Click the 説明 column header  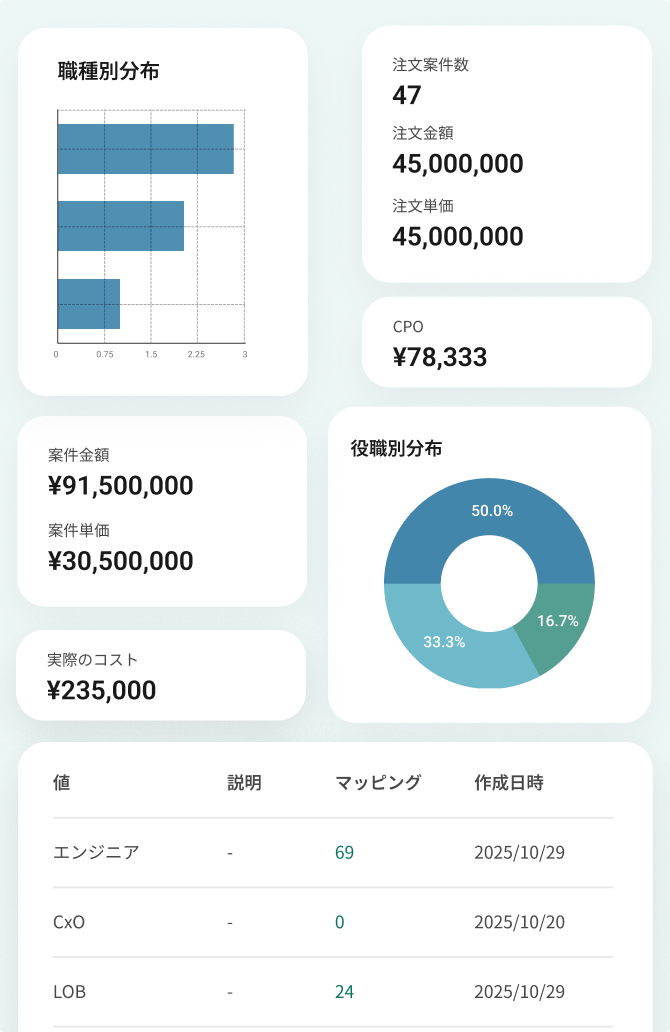(244, 783)
